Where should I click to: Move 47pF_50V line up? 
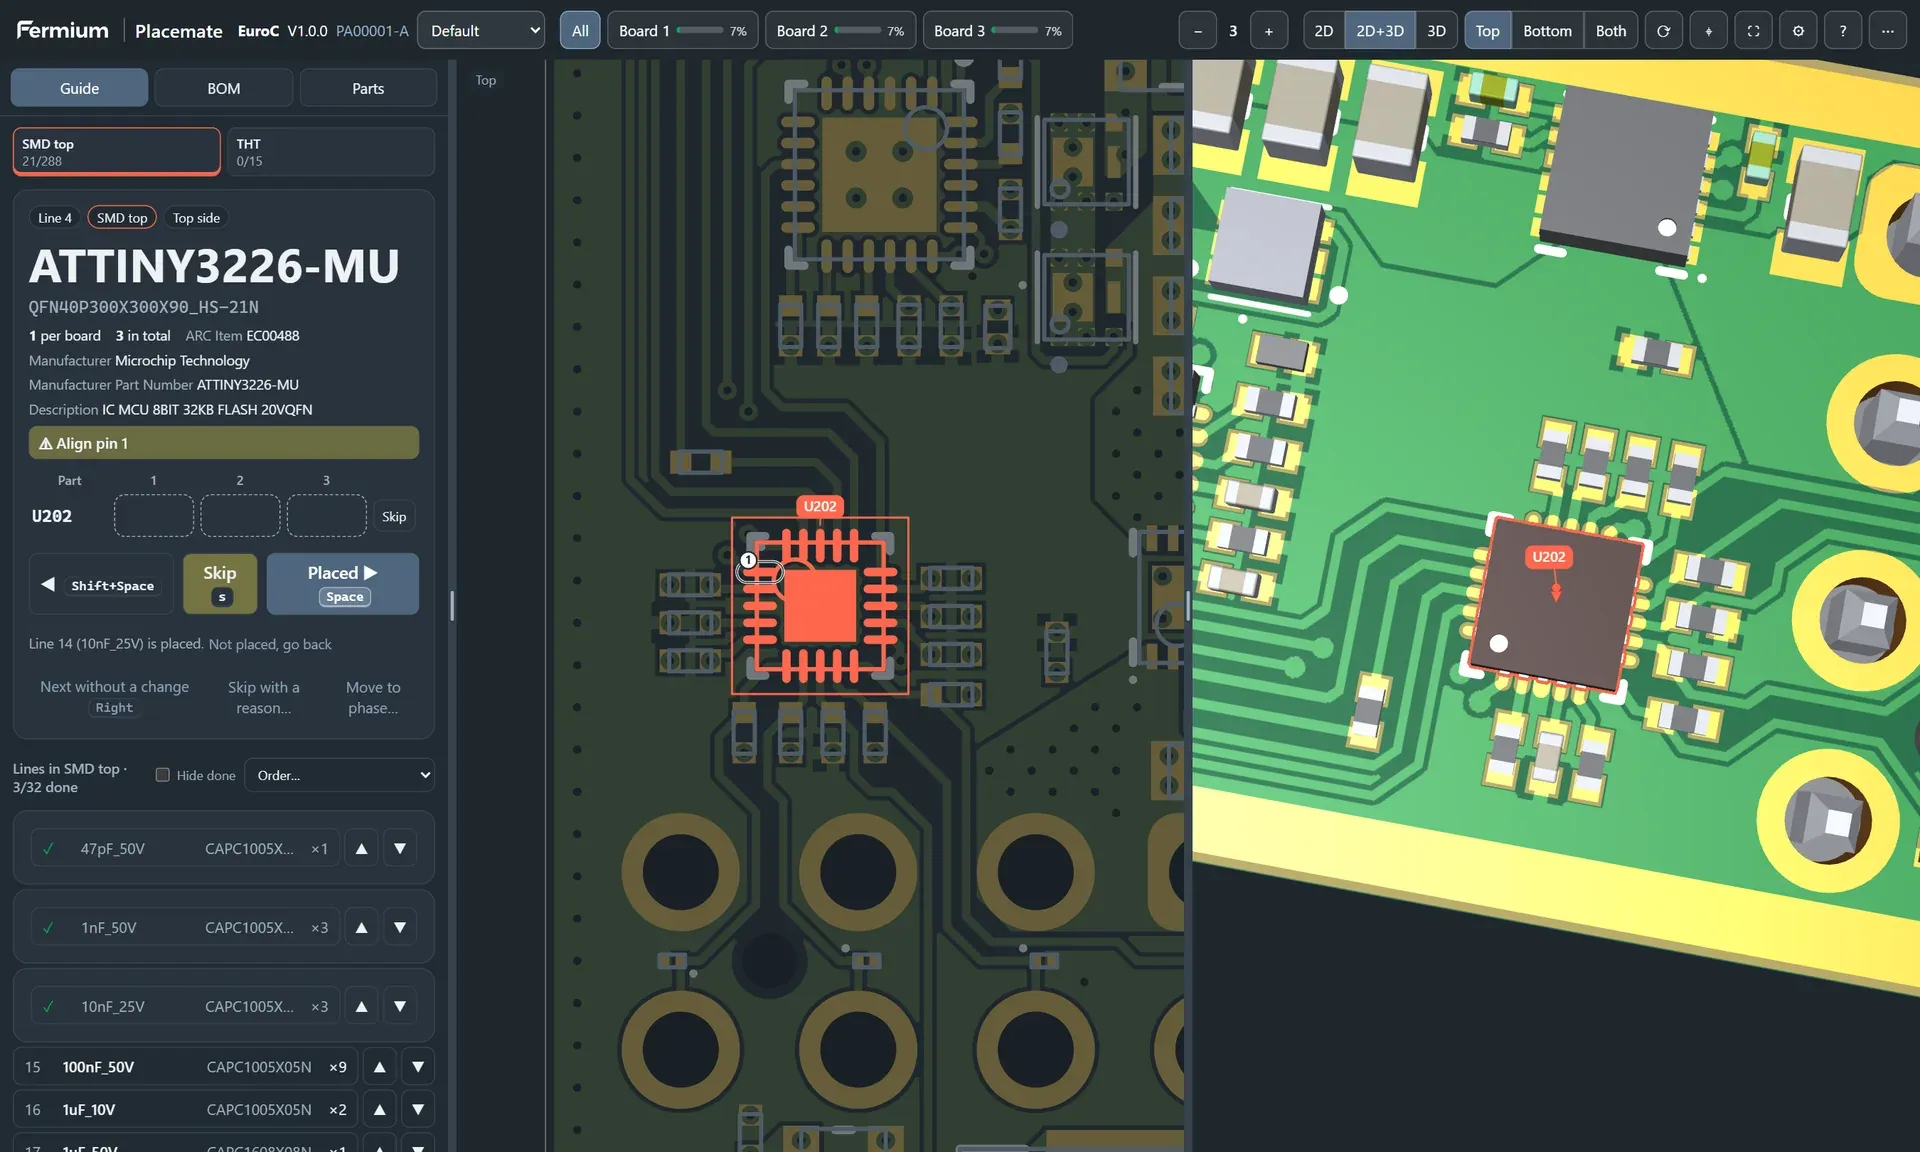click(x=362, y=848)
